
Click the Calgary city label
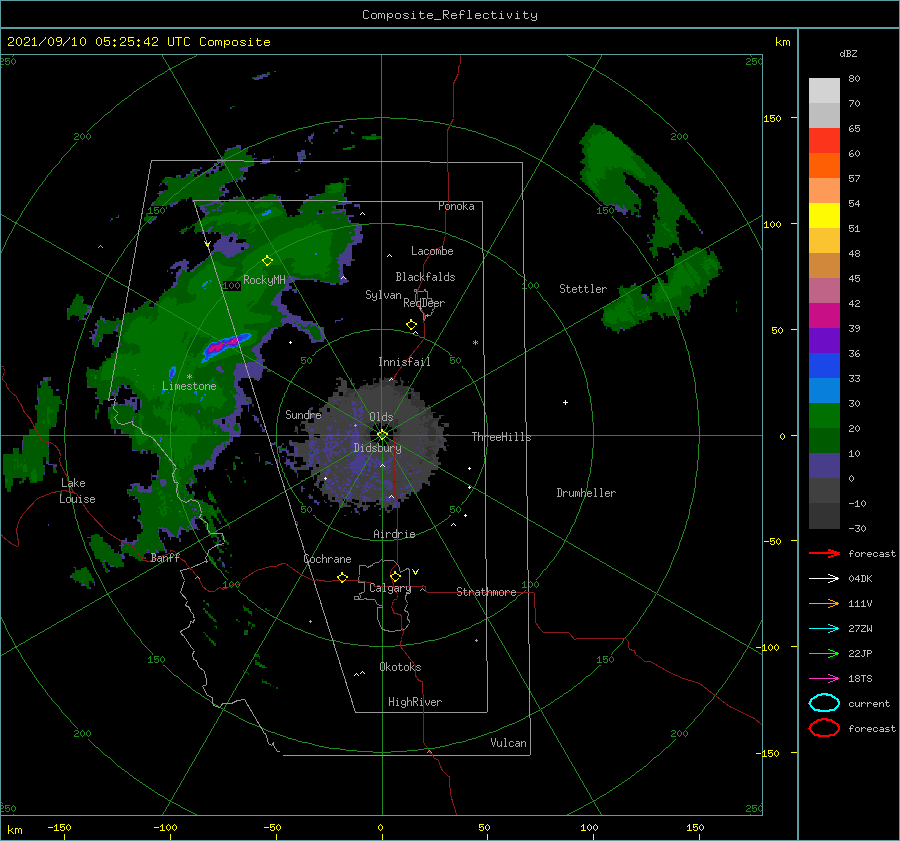tap(390, 588)
